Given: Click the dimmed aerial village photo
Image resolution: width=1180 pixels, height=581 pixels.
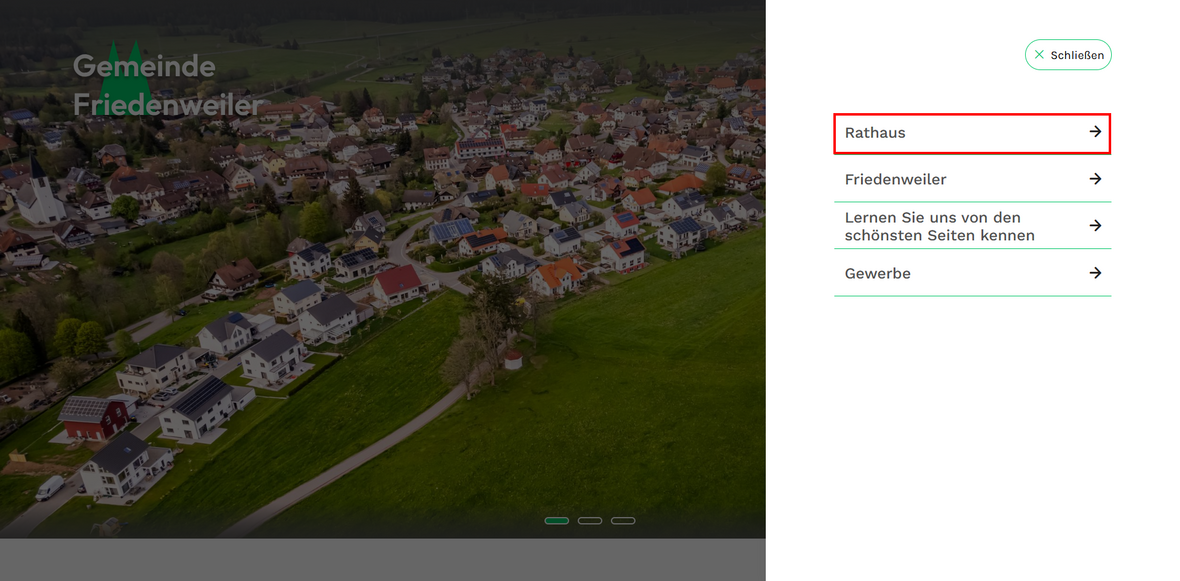Looking at the screenshot, I should pyautogui.click(x=382, y=269).
